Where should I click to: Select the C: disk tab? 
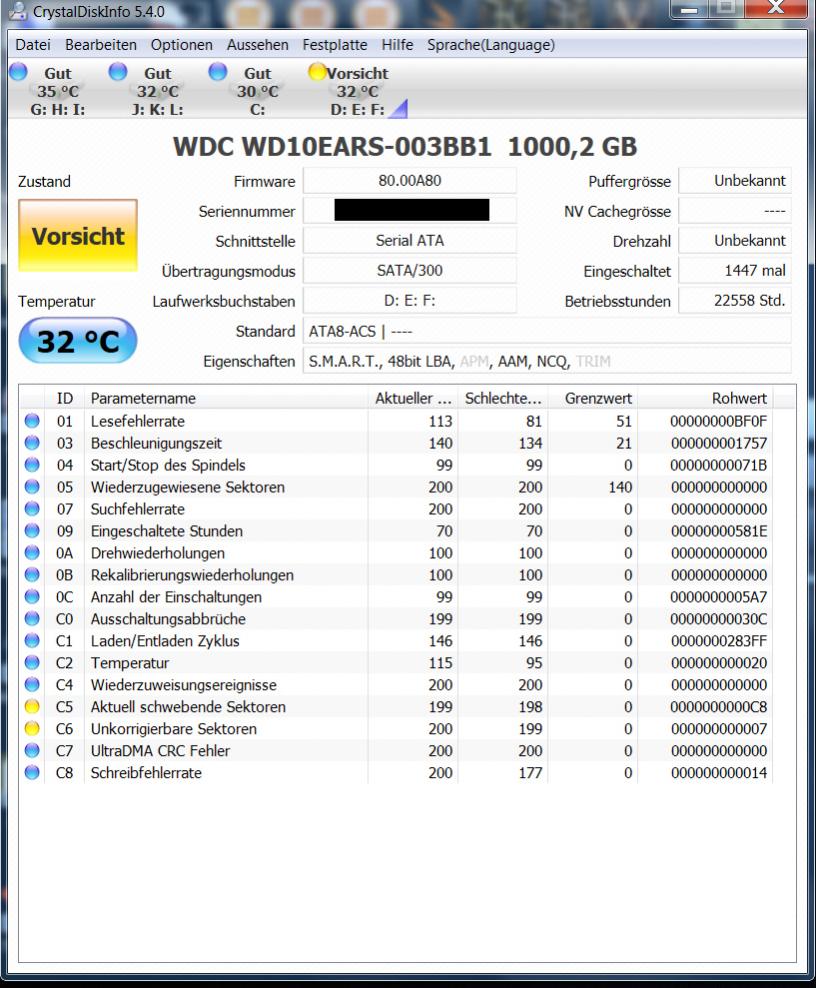(257, 91)
